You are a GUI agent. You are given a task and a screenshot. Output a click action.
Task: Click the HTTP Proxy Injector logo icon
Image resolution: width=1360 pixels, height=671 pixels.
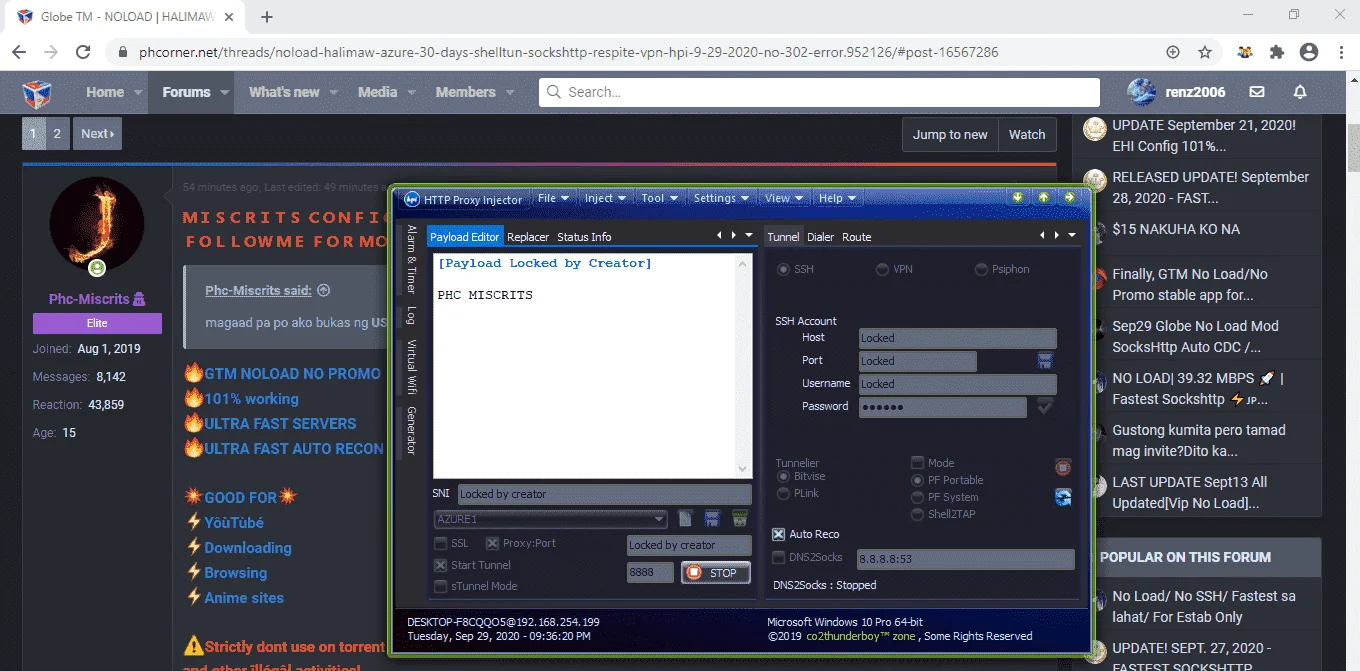(410, 199)
